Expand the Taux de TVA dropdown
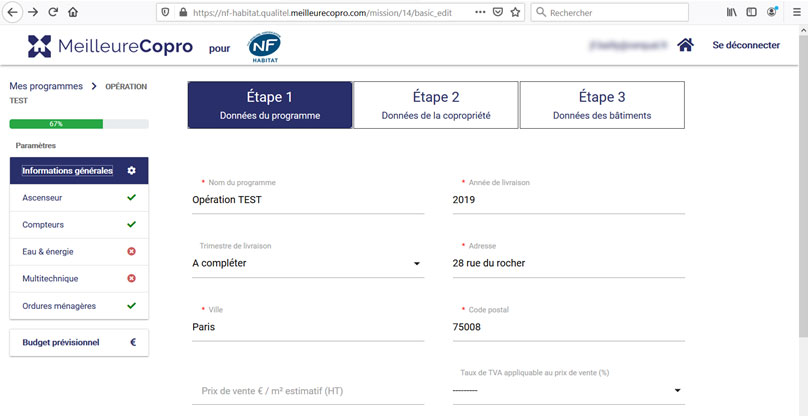 (568, 390)
